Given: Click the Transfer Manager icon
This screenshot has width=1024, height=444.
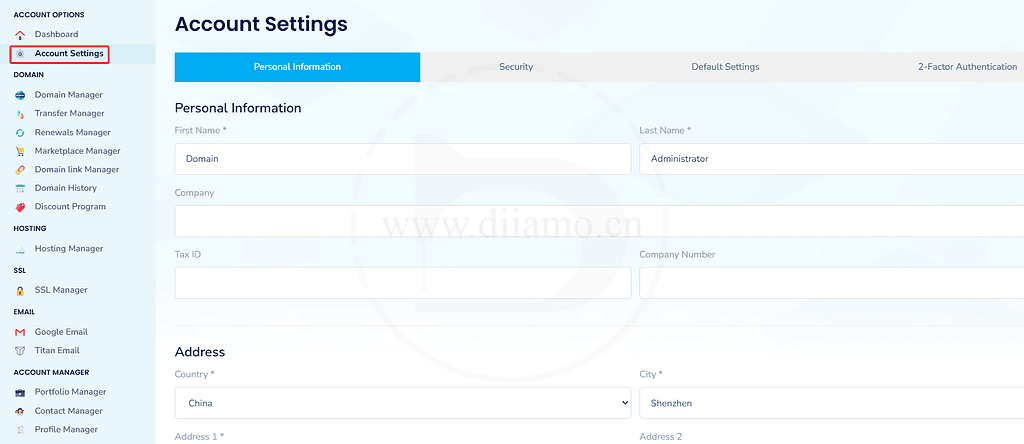Looking at the screenshot, I should click(x=20, y=114).
